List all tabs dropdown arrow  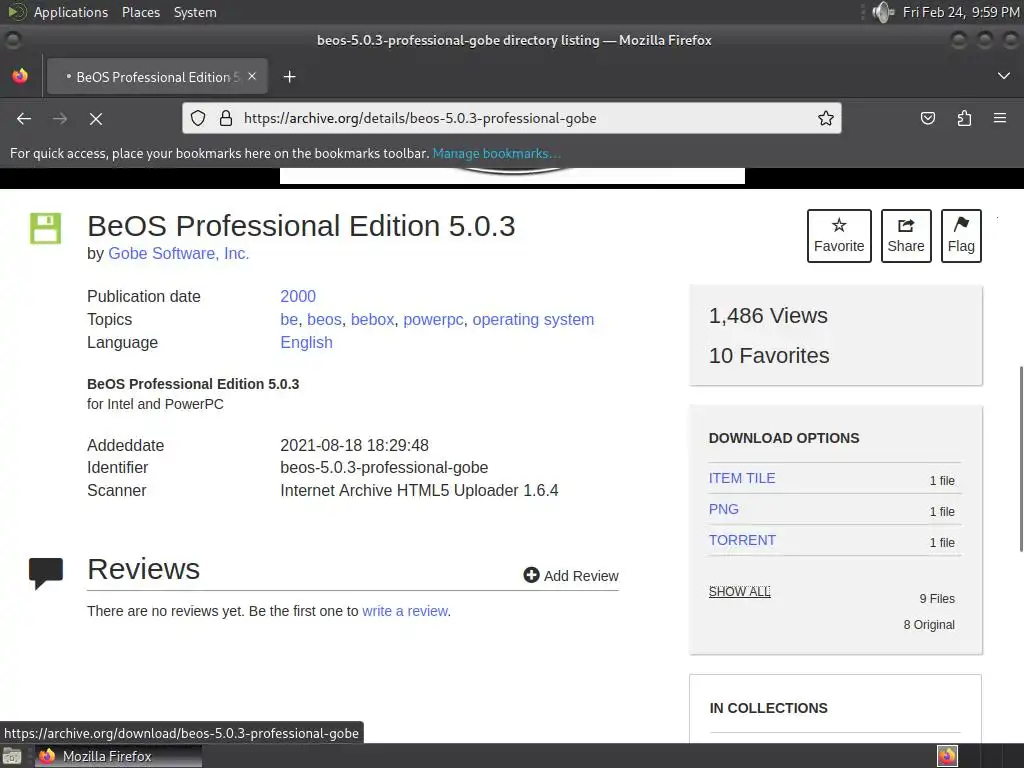pyautogui.click(x=1004, y=76)
